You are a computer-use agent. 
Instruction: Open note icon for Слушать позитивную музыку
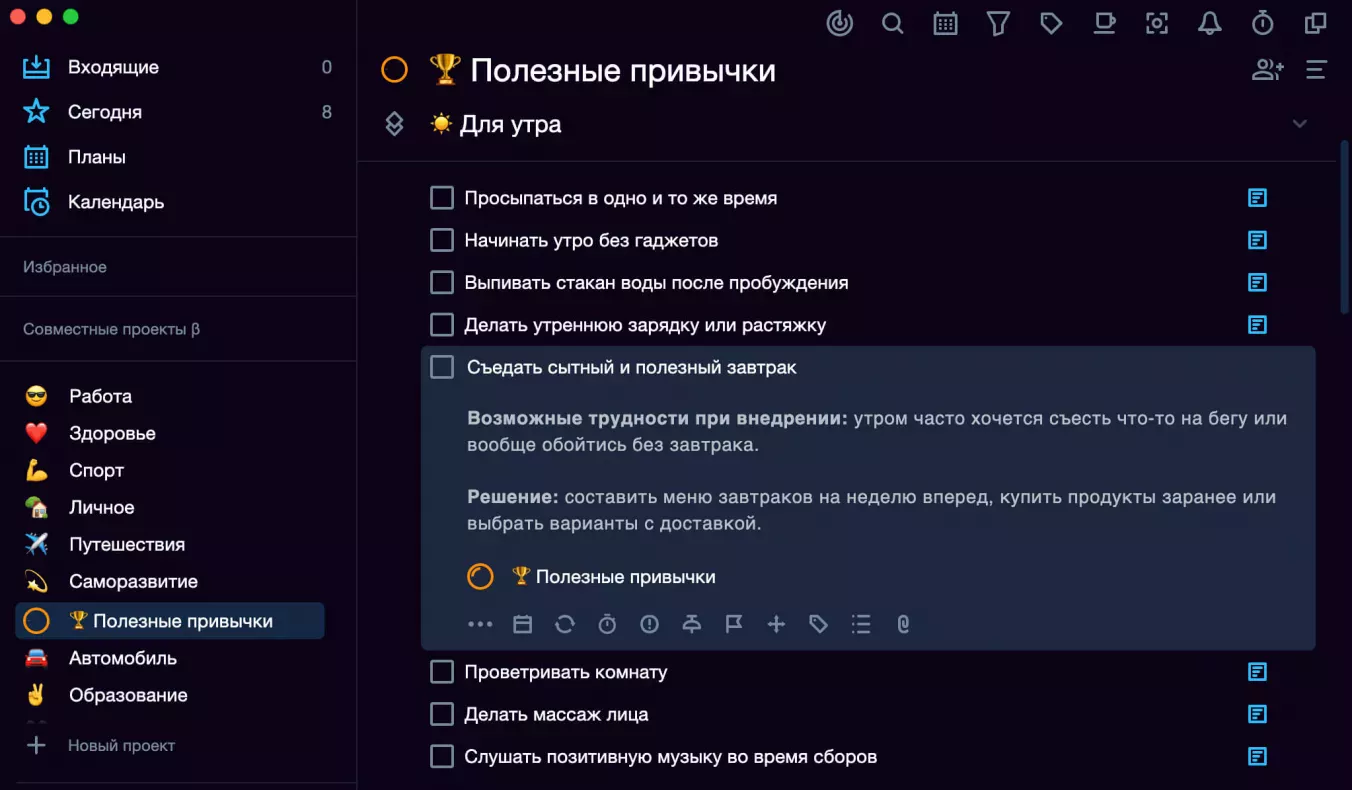tap(1258, 757)
